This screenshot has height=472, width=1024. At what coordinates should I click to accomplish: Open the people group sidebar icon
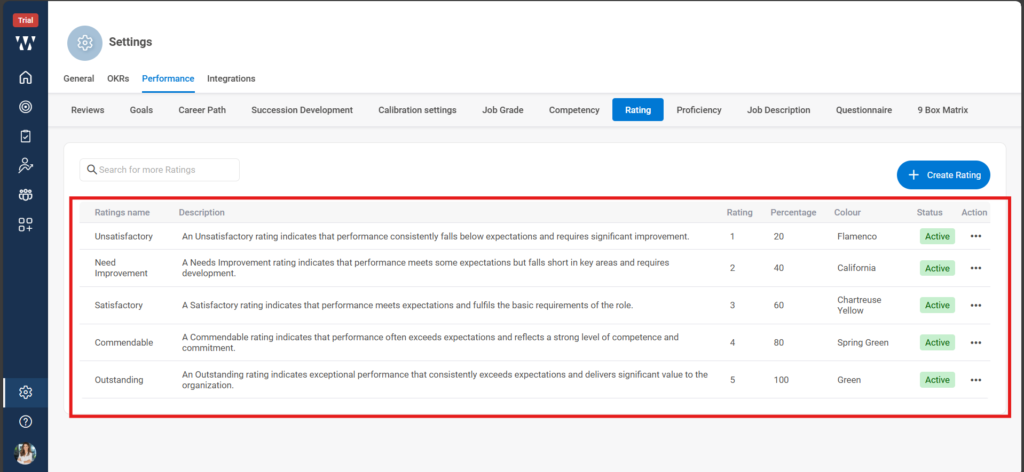25,195
